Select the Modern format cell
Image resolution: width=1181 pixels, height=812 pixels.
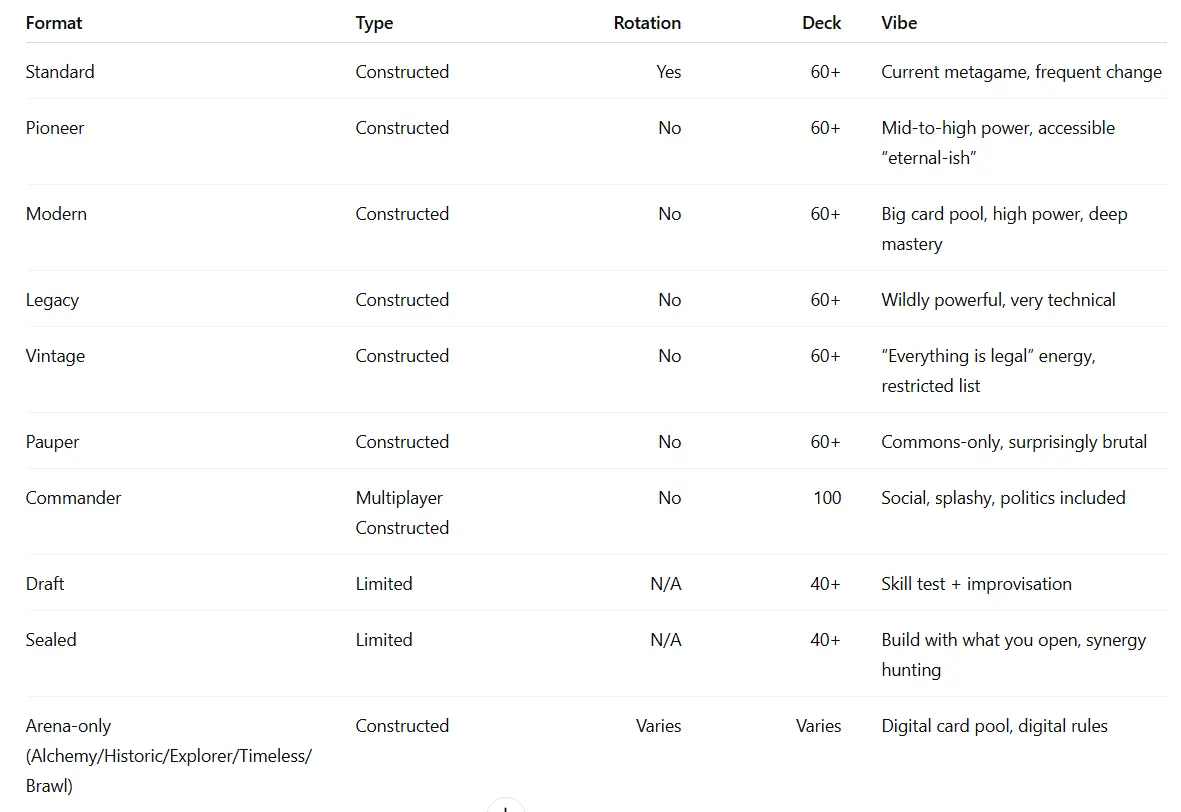[56, 214]
